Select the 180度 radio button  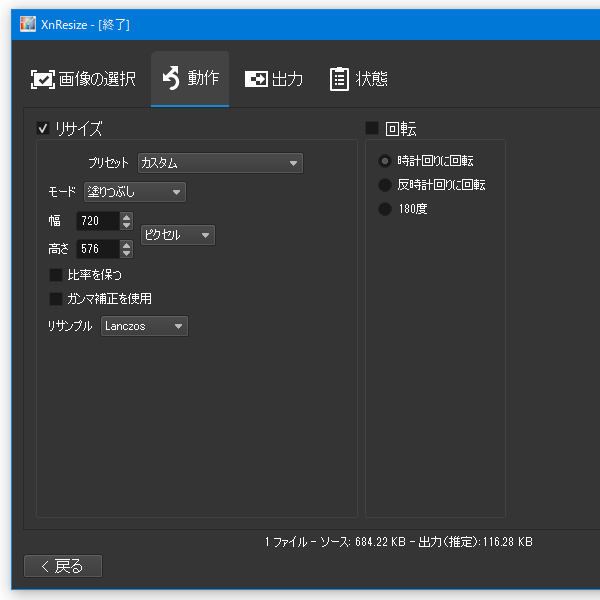tap(385, 209)
